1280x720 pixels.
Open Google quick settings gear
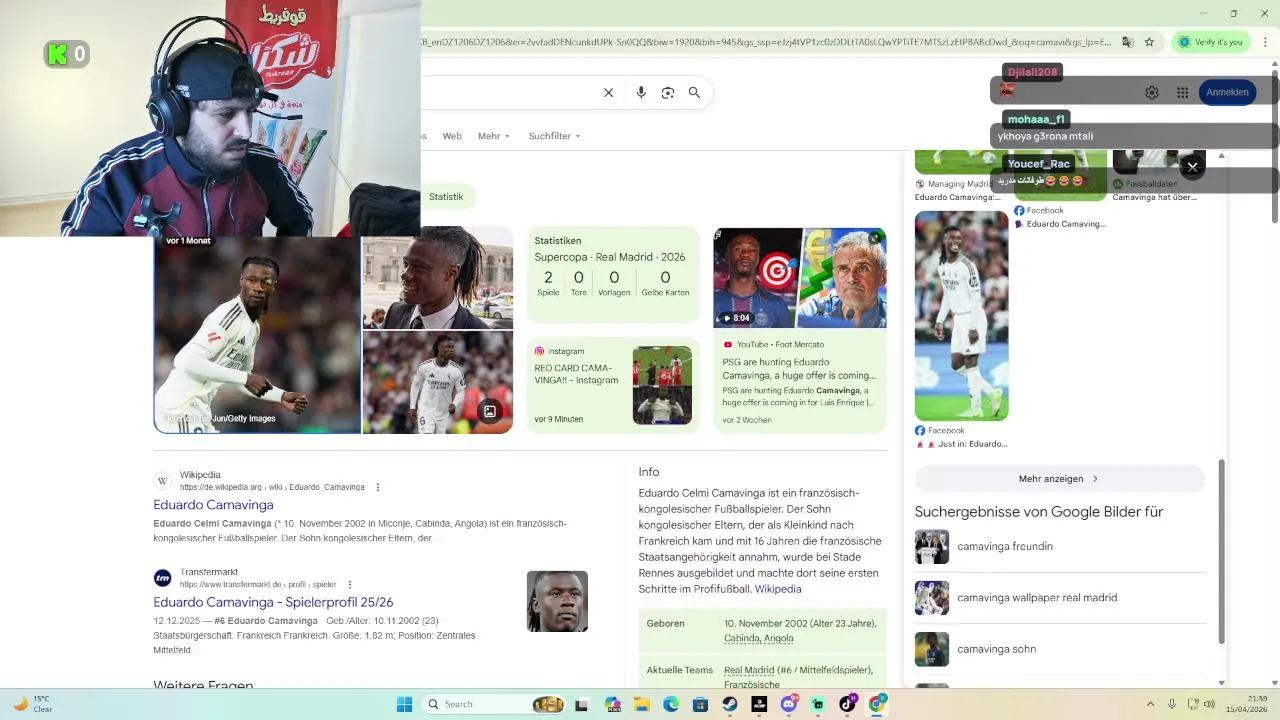(1152, 92)
